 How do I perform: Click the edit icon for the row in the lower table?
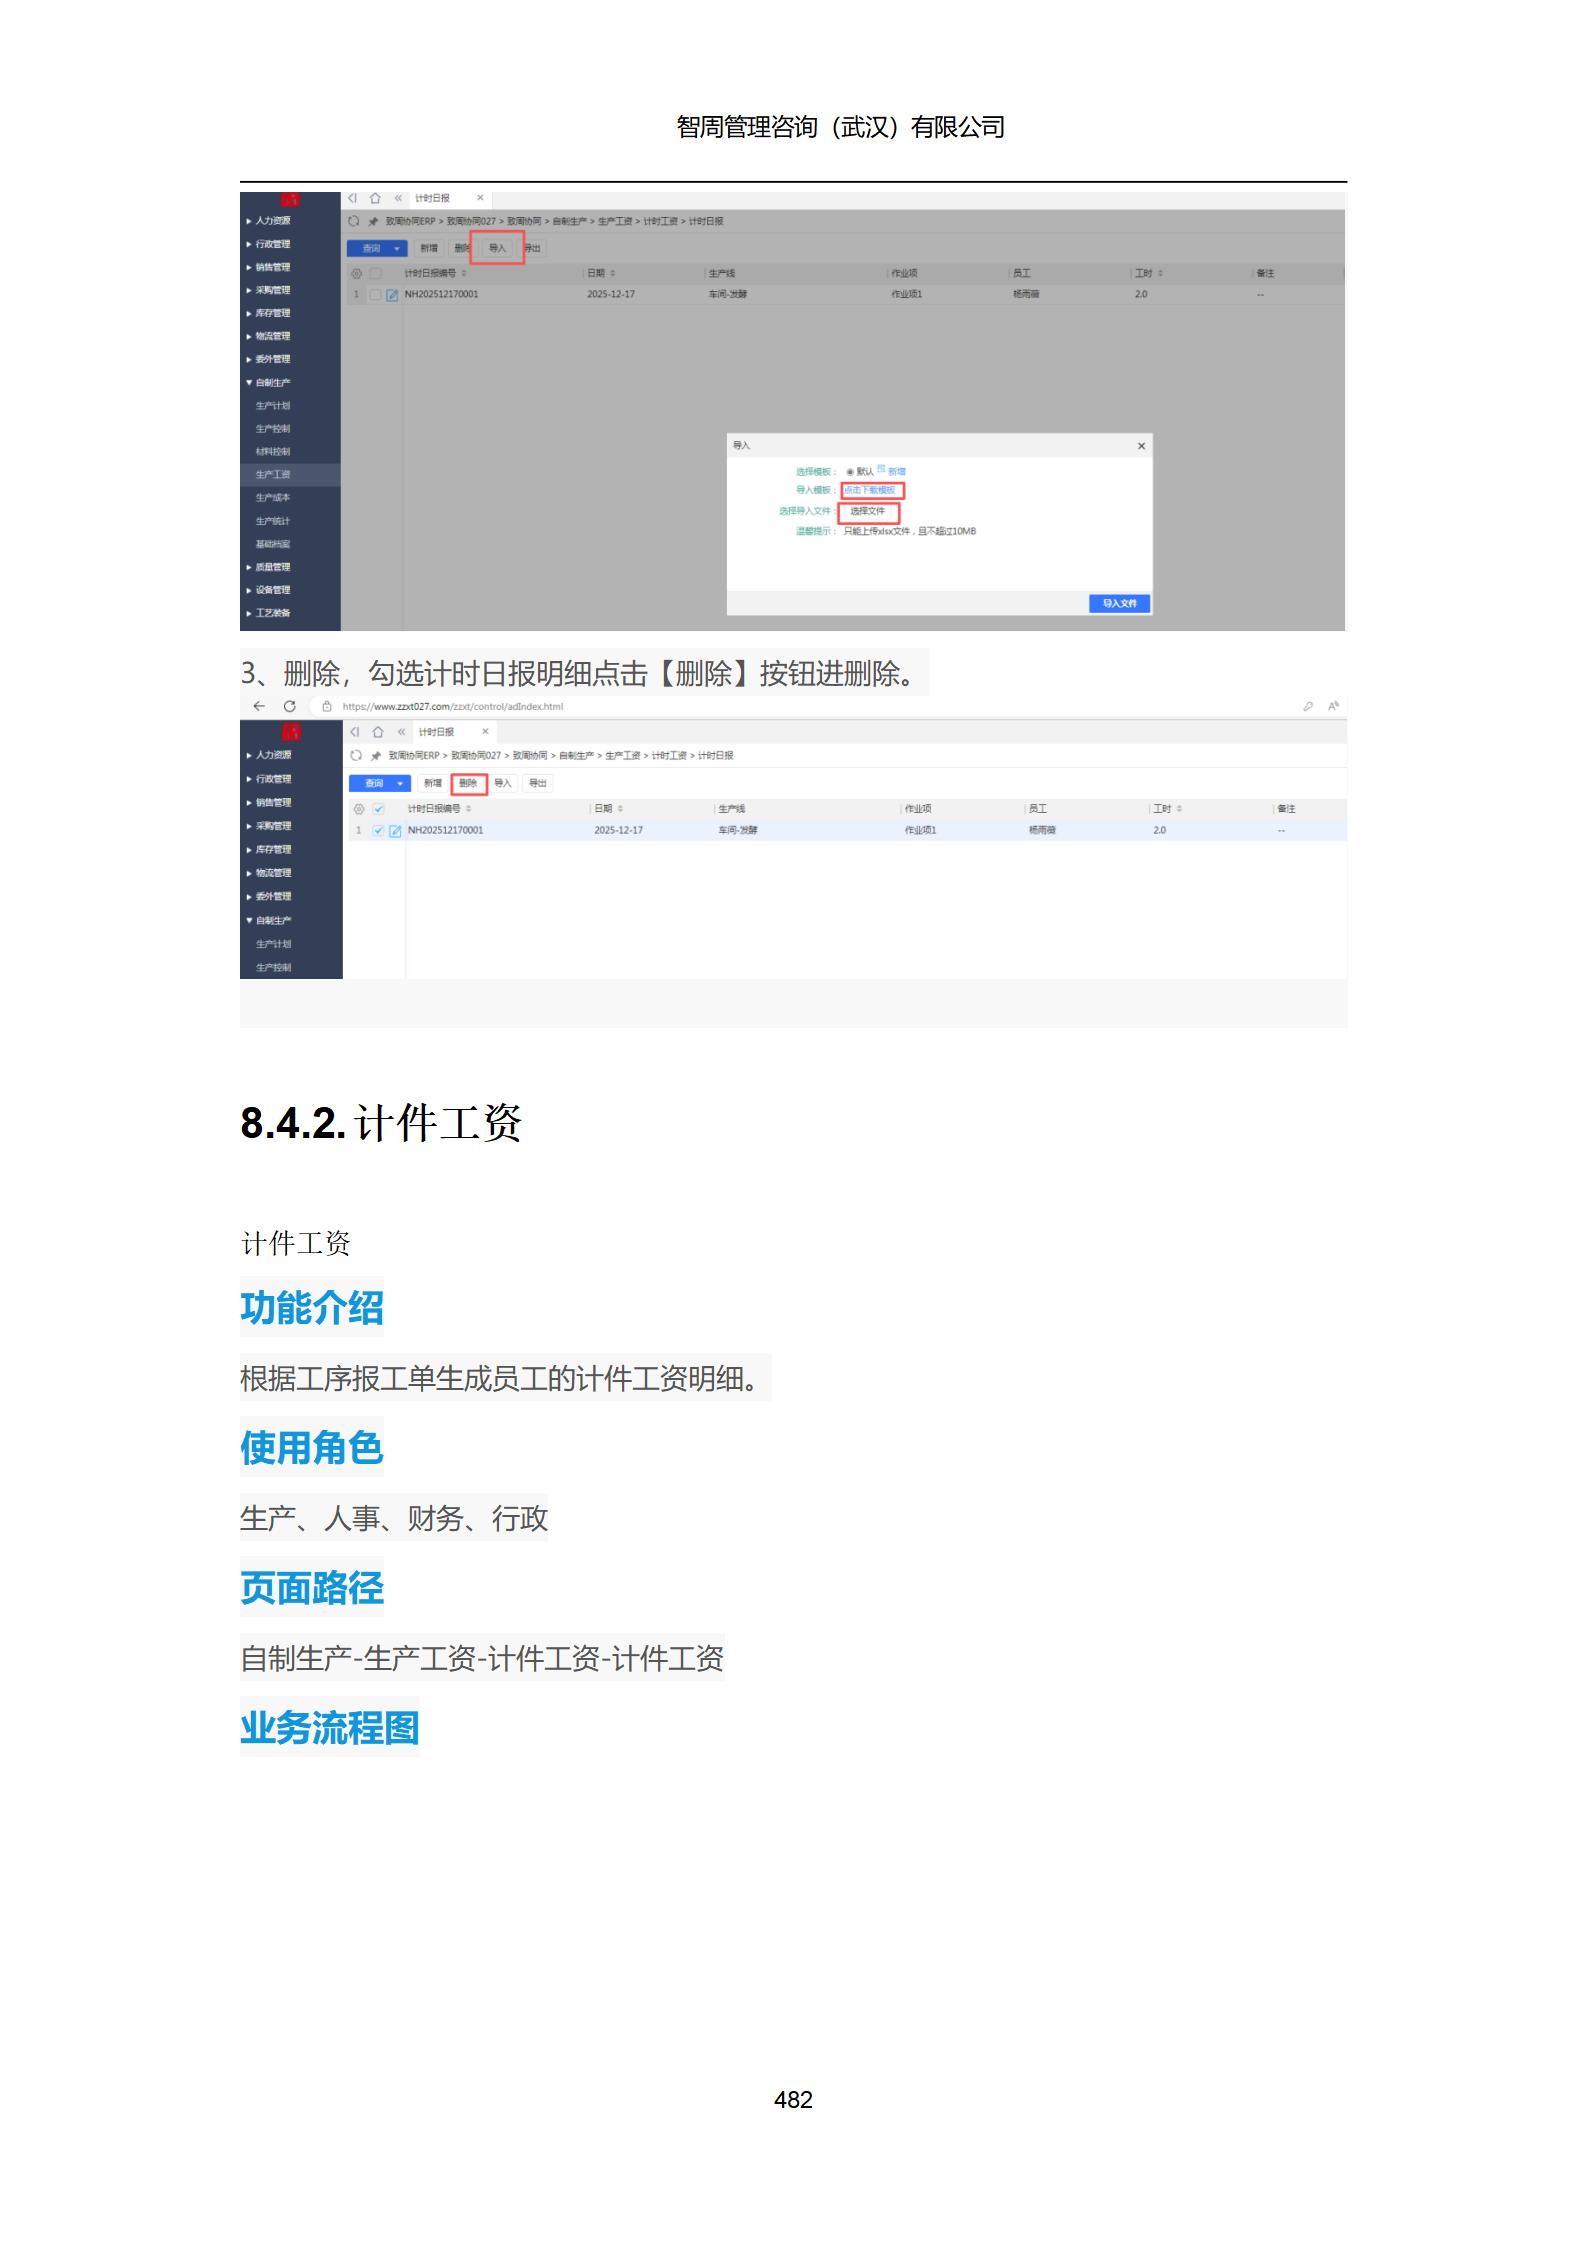coord(395,831)
